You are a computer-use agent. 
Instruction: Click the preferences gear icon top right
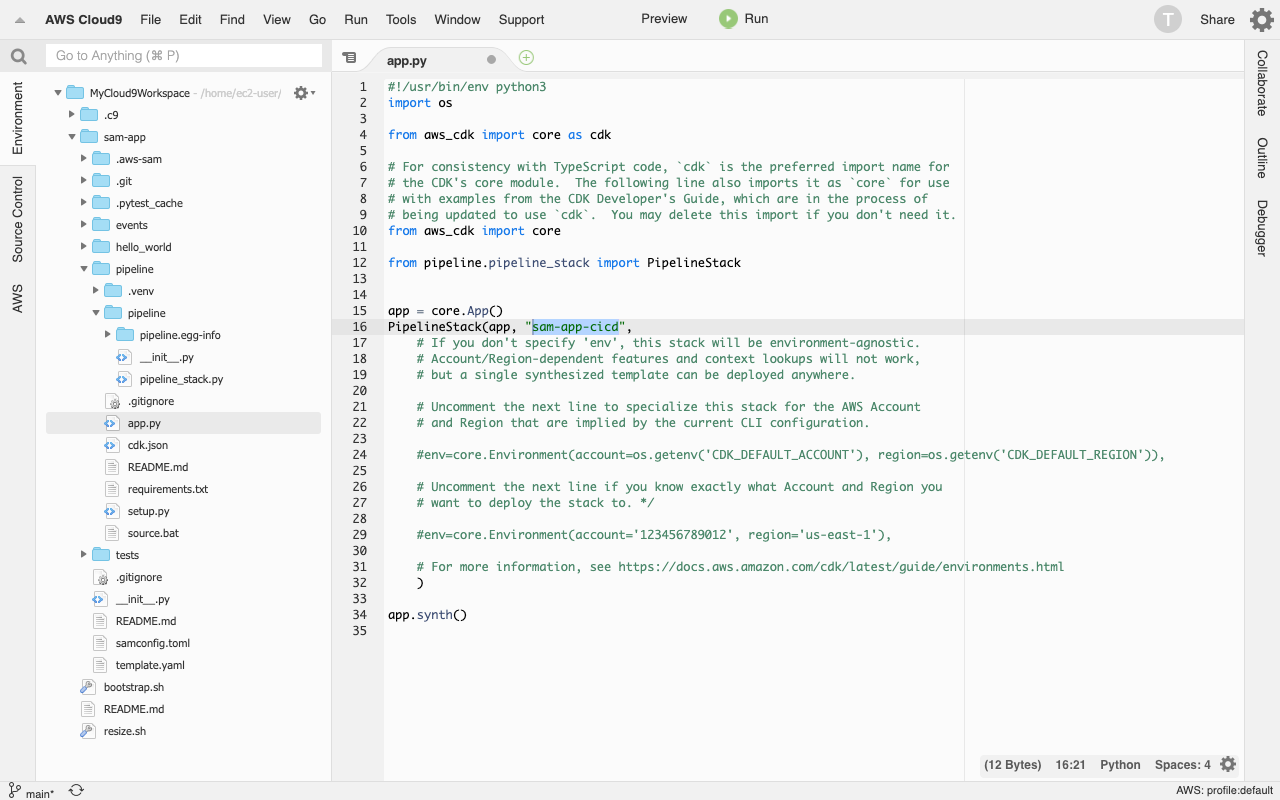point(1261,19)
